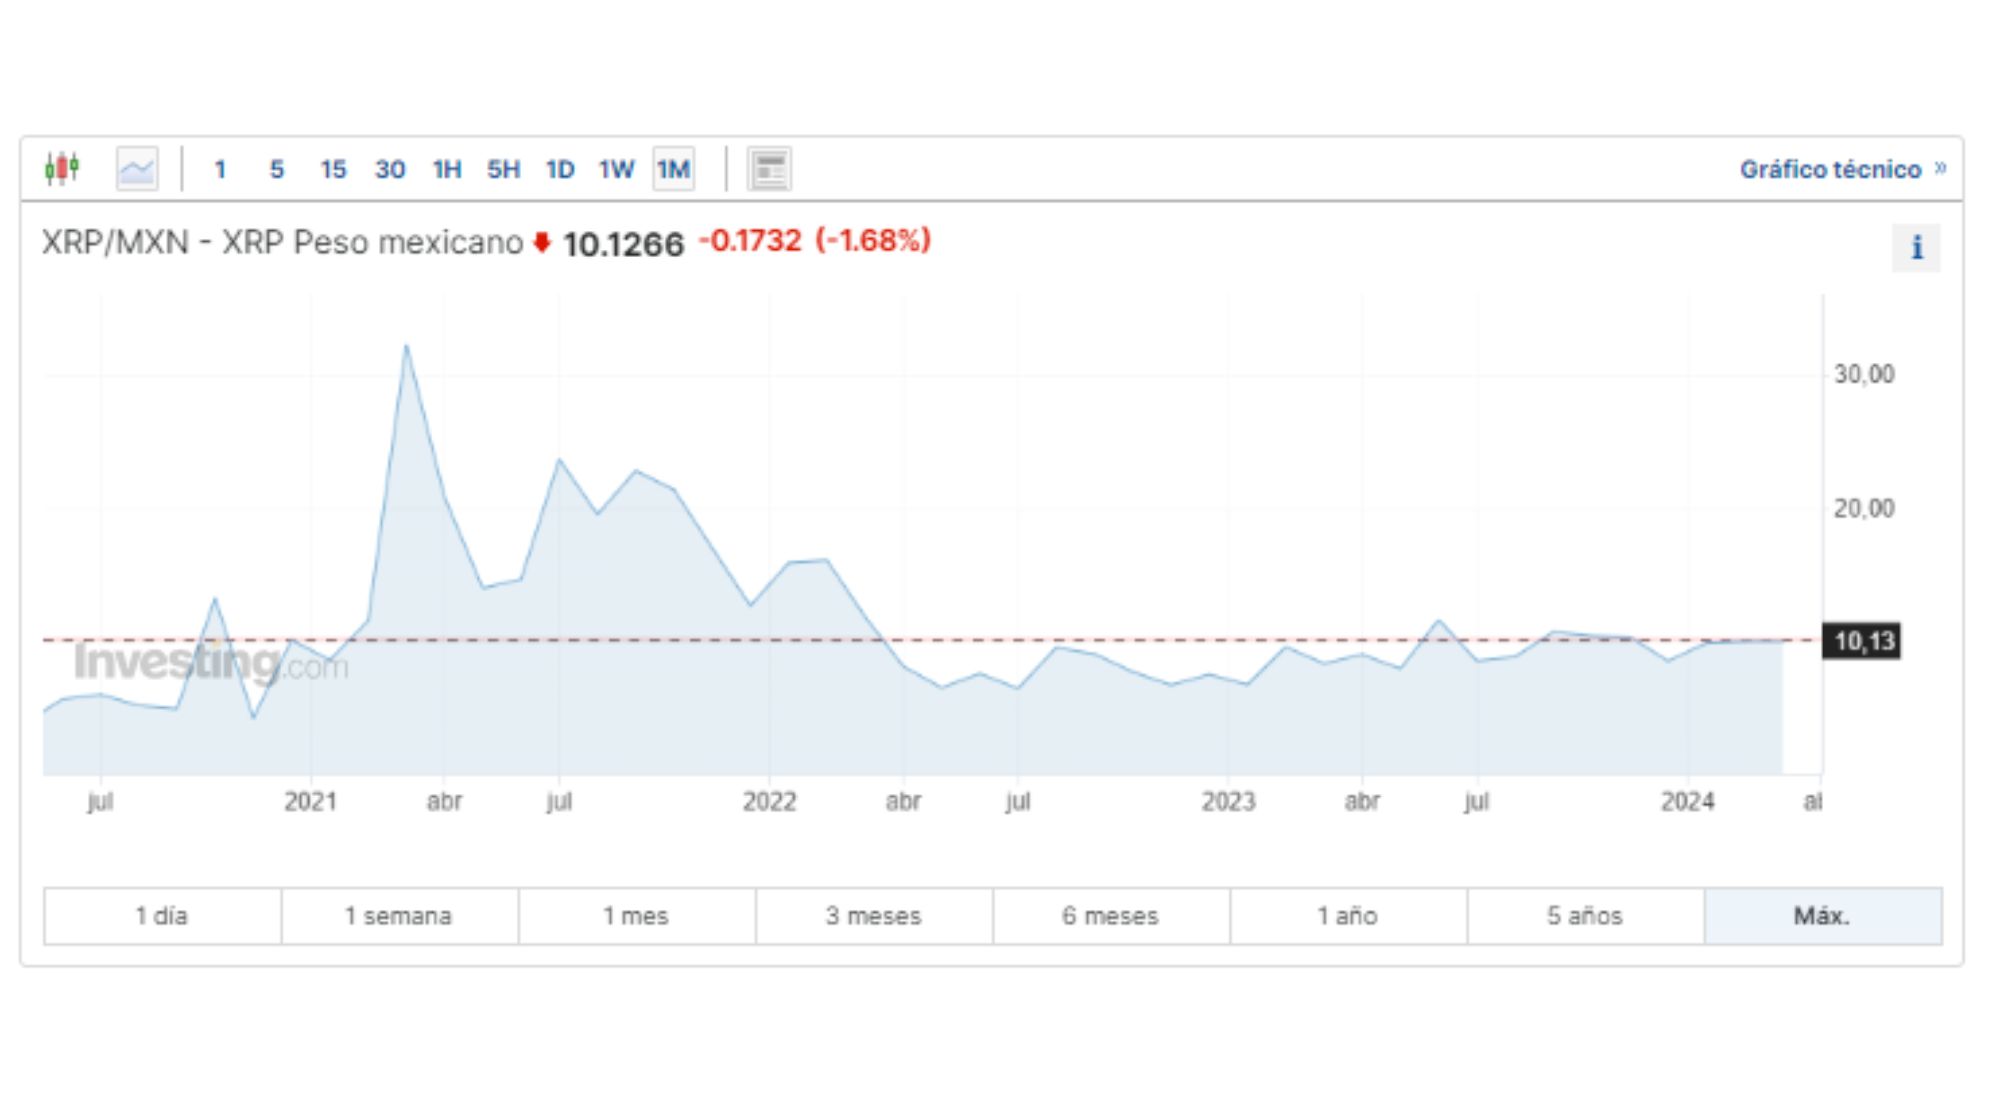Click the 30,00 axis label
Viewport: 2000px width, 1100px height.
click(x=1864, y=374)
